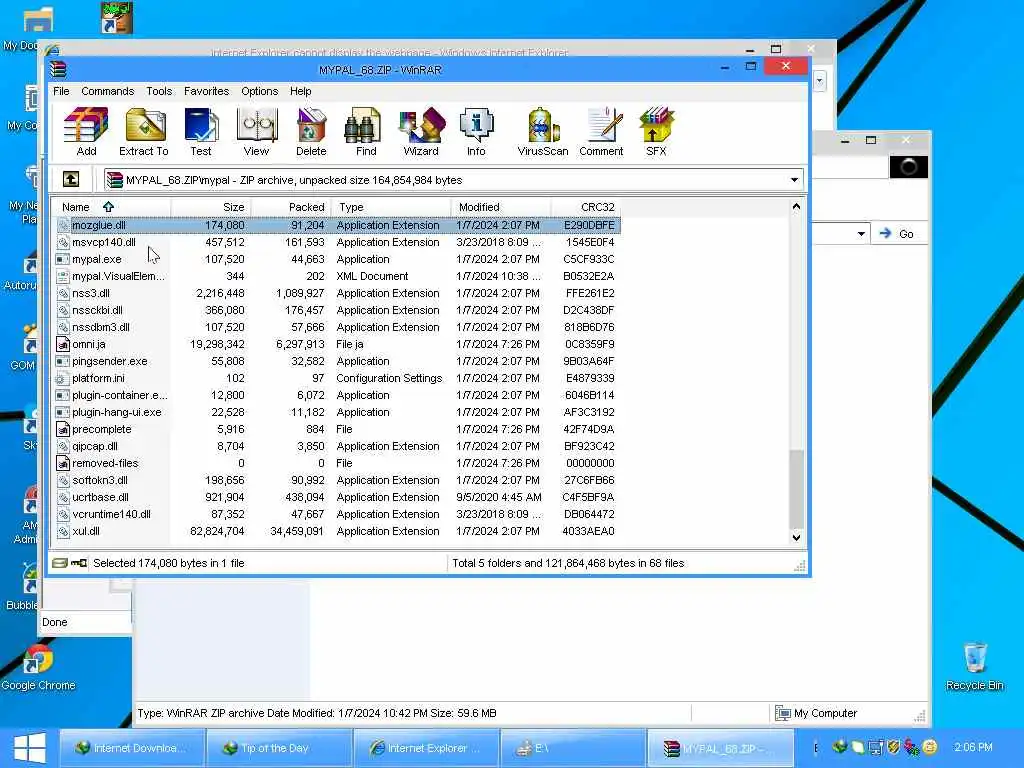Sort by CRC32 column header
This screenshot has width=1024, height=768.
click(586, 207)
